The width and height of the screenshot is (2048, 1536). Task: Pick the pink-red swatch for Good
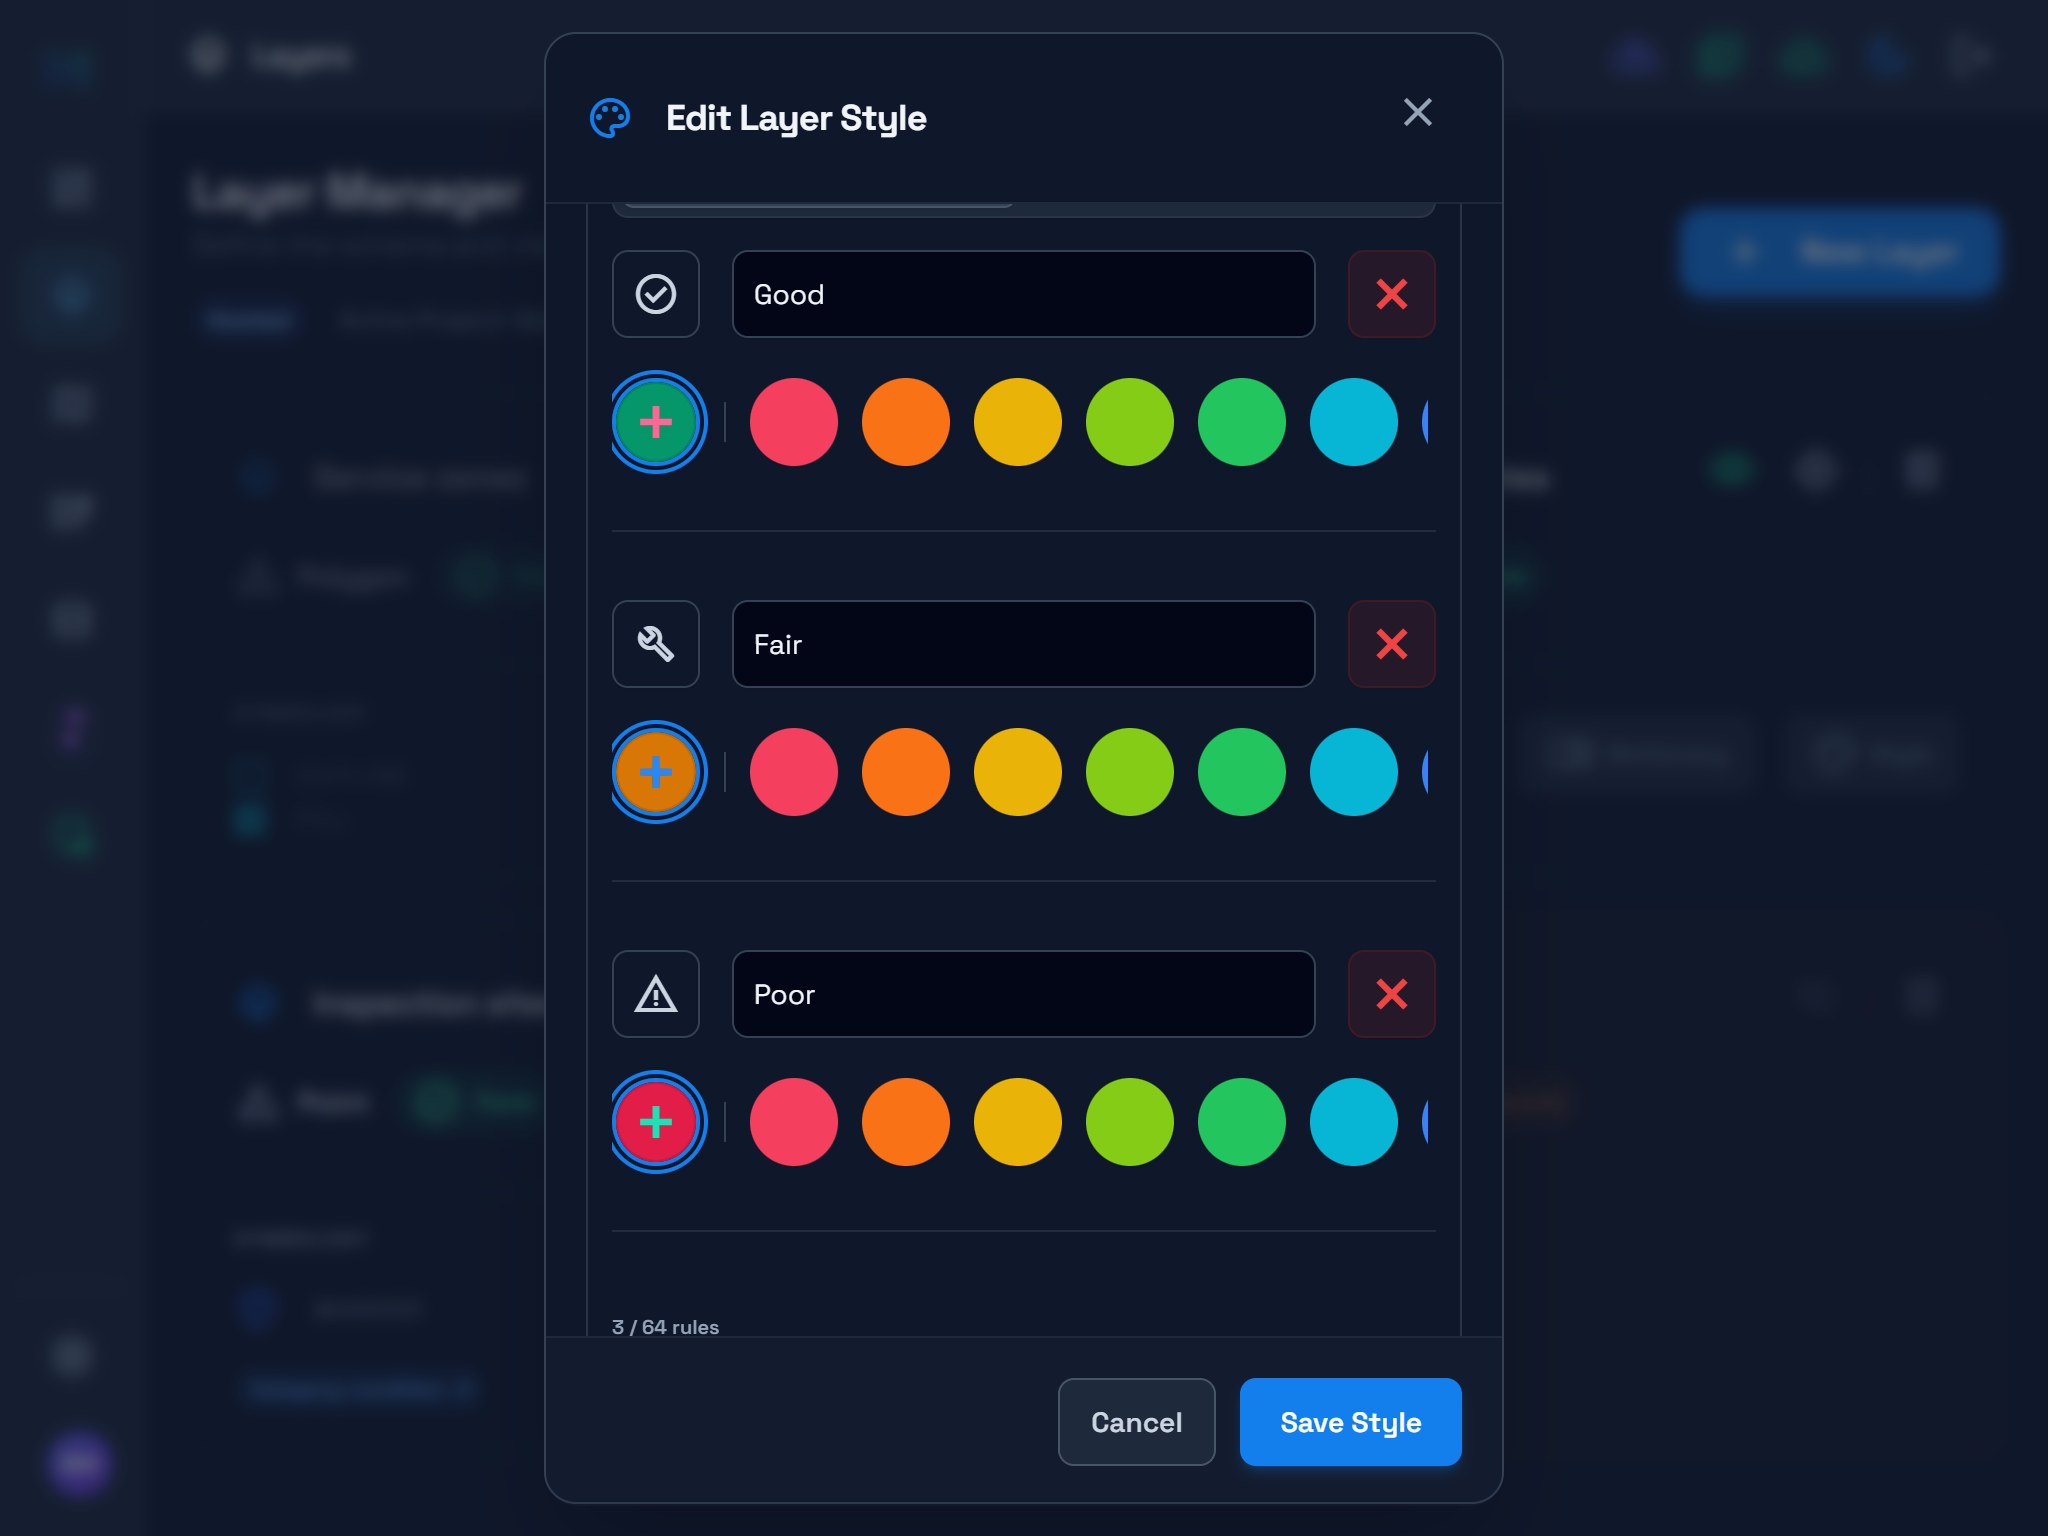(x=794, y=422)
